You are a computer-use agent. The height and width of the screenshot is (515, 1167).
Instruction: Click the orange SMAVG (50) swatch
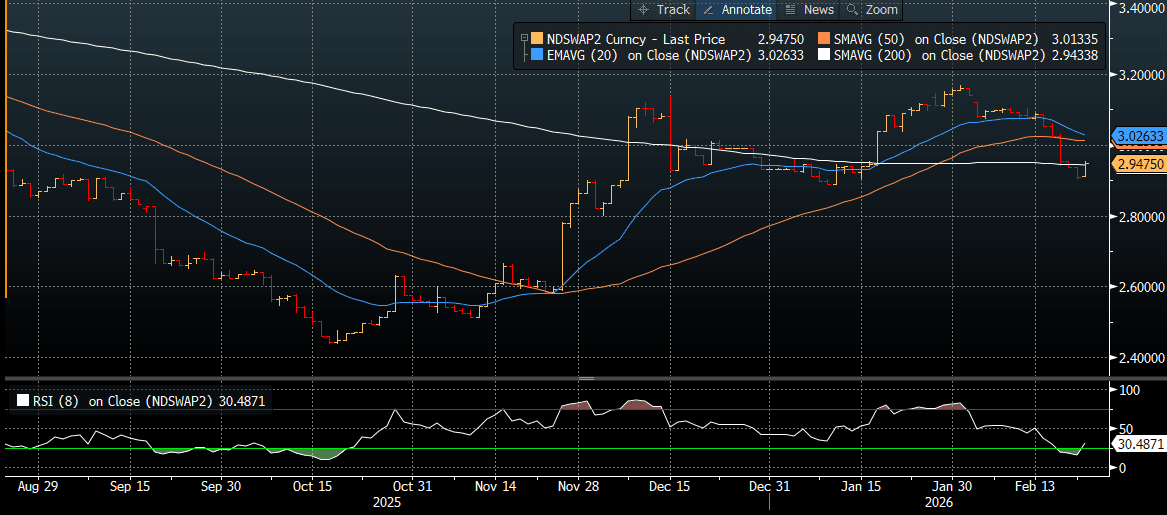coord(824,39)
